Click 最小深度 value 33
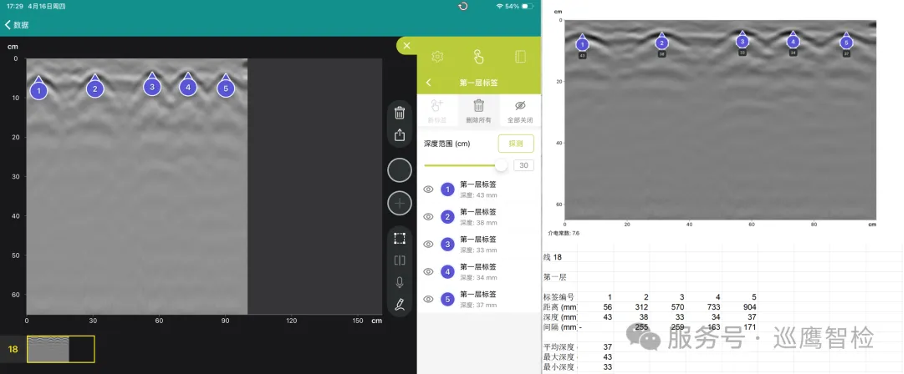 [607, 367]
